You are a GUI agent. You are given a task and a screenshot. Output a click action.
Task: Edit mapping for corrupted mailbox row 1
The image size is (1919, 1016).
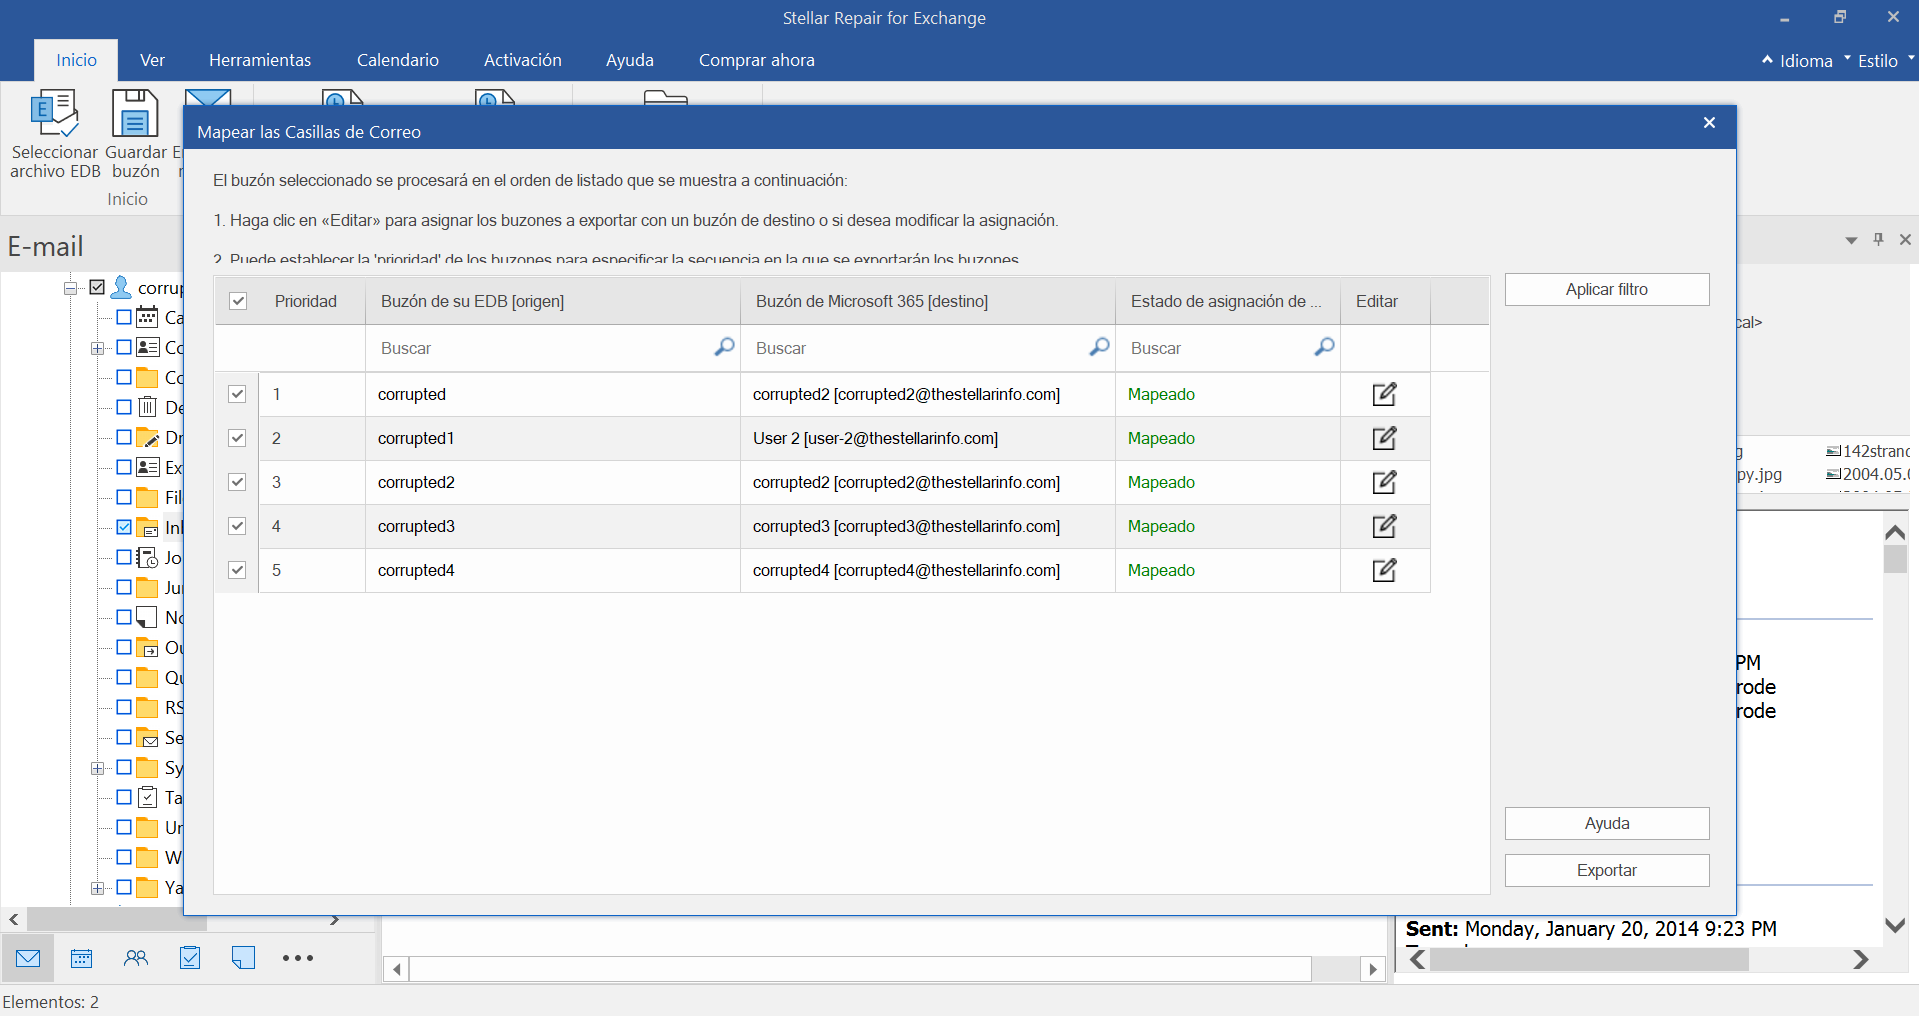pos(1384,394)
